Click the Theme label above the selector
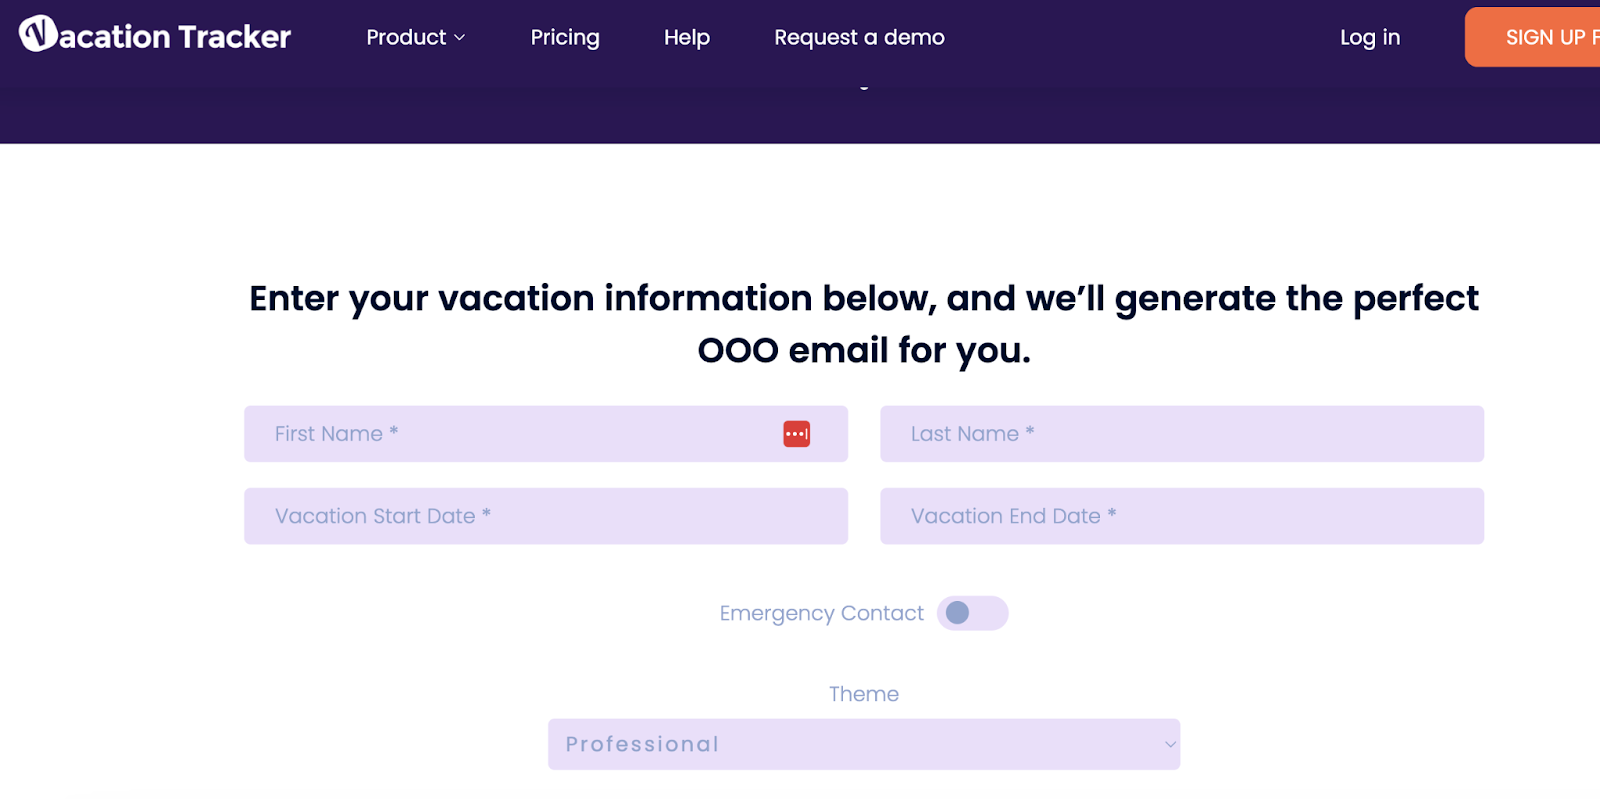This screenshot has width=1600, height=801. (863, 693)
